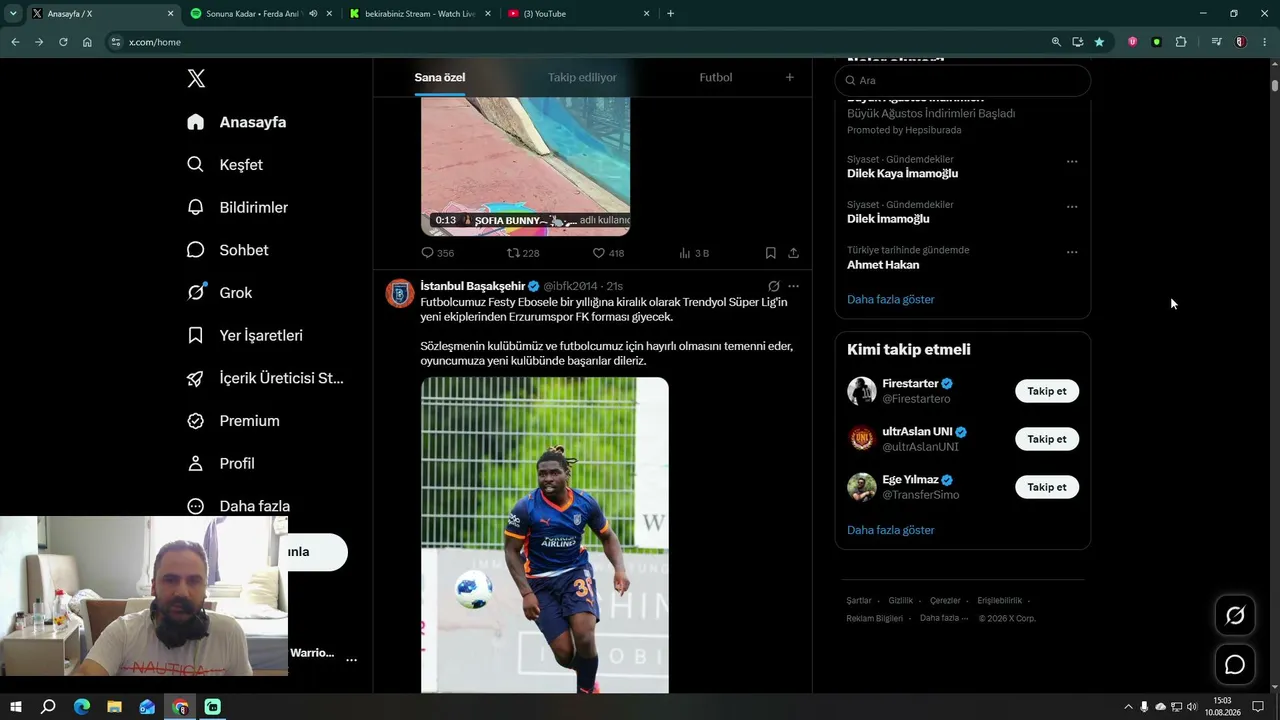Switch to the Sana özel tab
The height and width of the screenshot is (720, 1280).
coord(440,77)
